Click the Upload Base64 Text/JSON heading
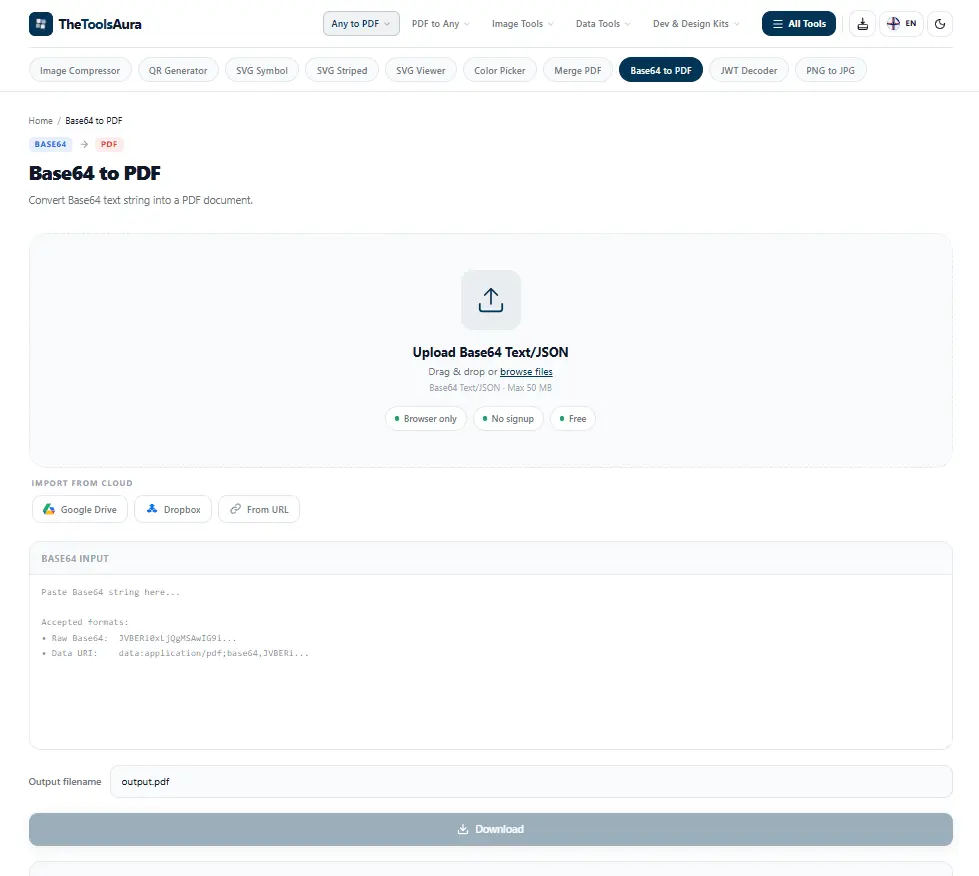Image resolution: width=979 pixels, height=876 pixels. coord(490,352)
